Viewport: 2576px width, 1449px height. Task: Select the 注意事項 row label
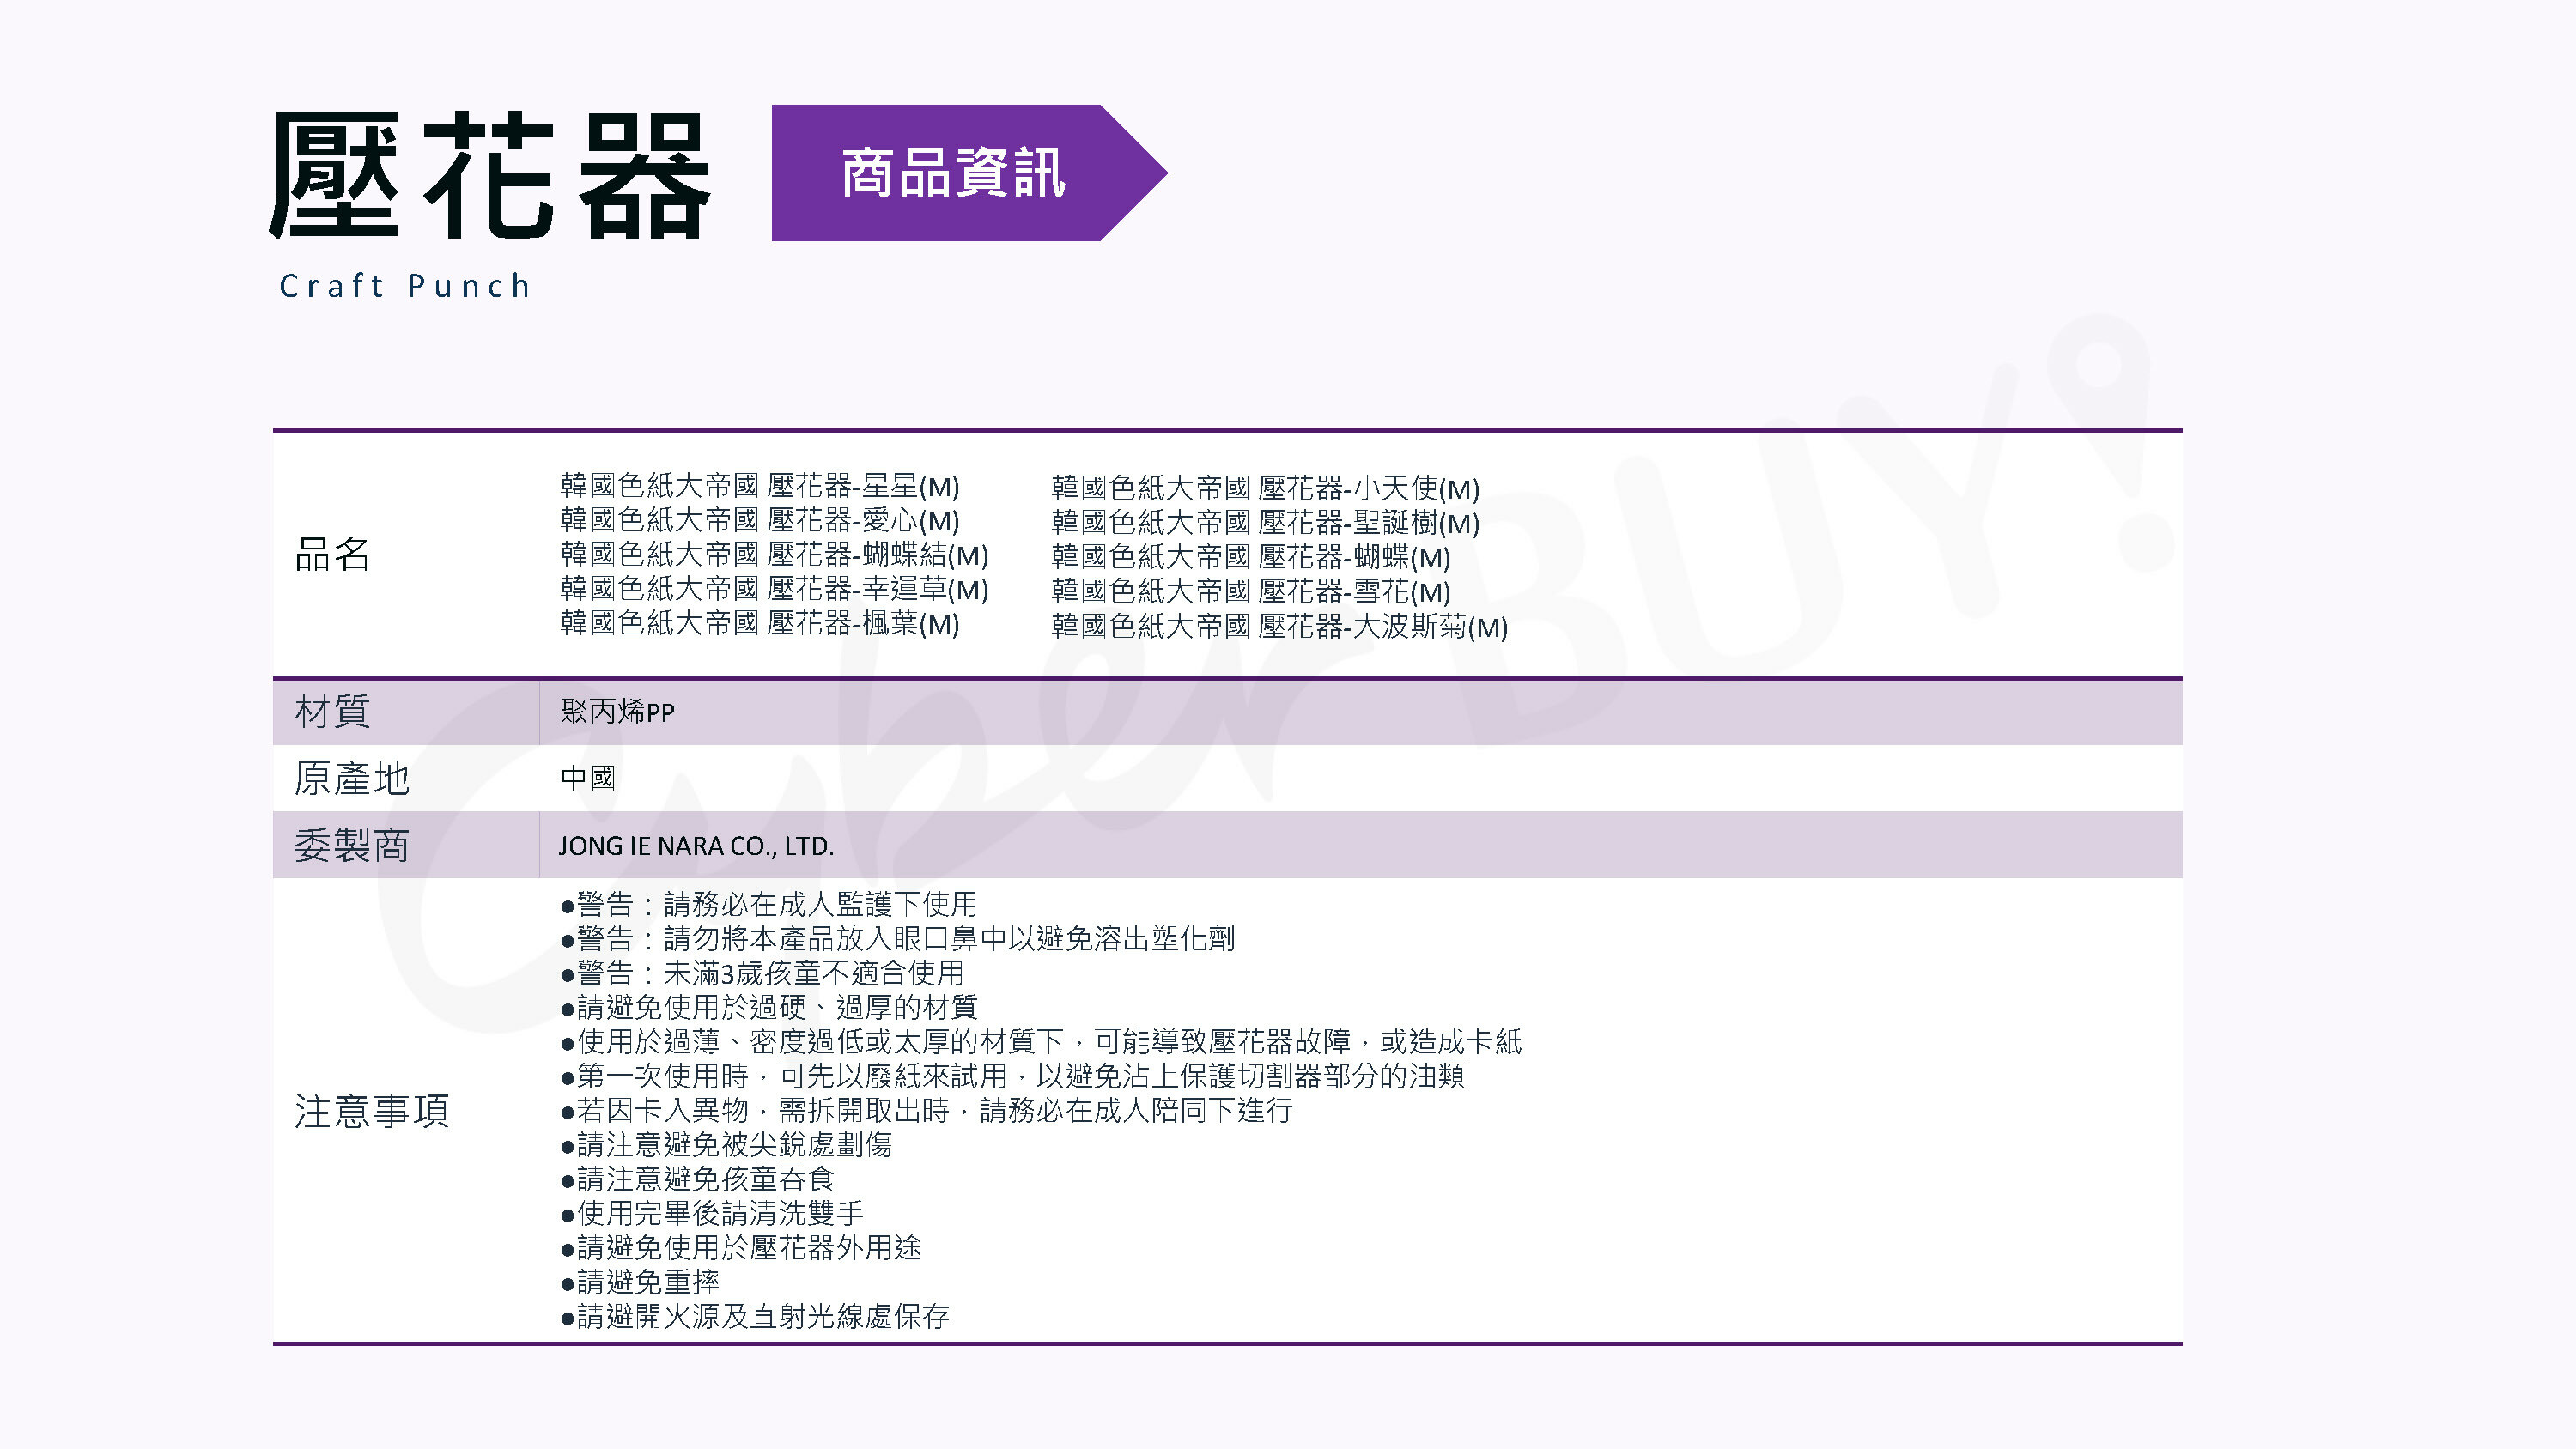(371, 1111)
